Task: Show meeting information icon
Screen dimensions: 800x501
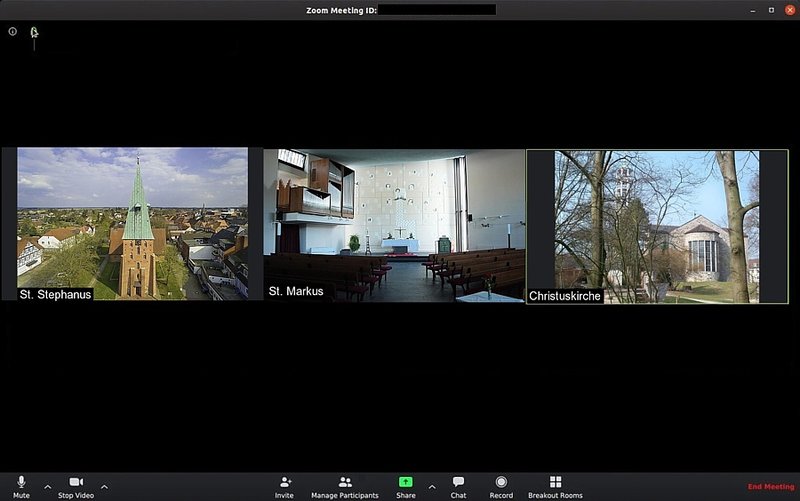Action: tap(13, 31)
